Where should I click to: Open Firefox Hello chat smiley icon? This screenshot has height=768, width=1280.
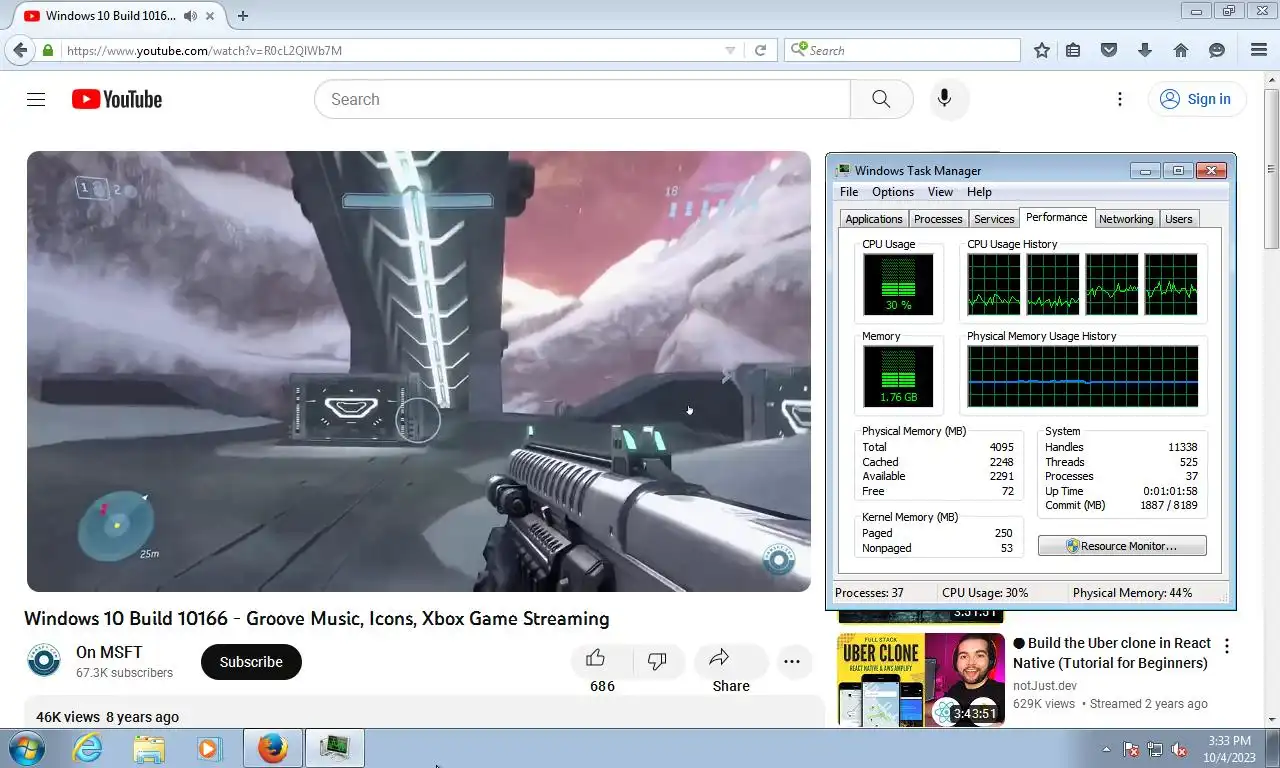click(1217, 50)
